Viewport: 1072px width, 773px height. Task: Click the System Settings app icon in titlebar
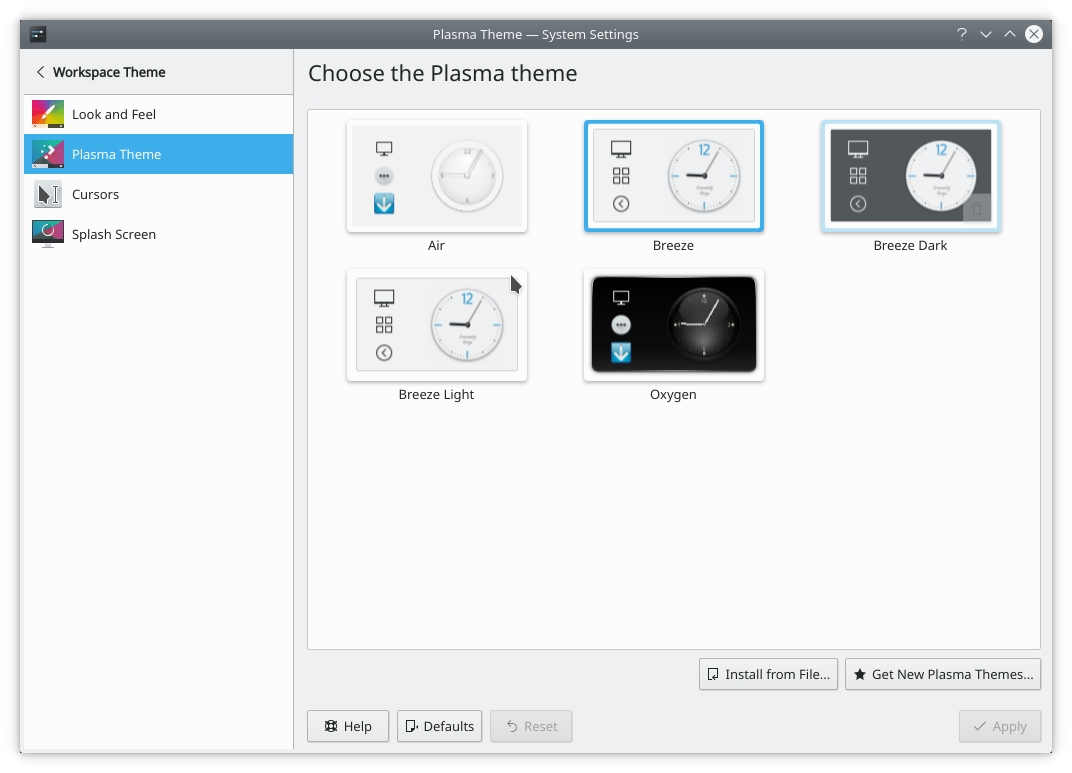[38, 34]
